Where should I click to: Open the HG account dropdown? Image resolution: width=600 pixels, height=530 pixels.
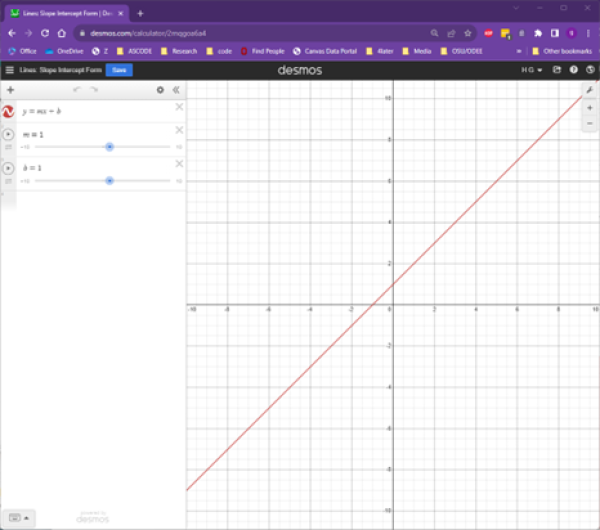tap(532, 70)
